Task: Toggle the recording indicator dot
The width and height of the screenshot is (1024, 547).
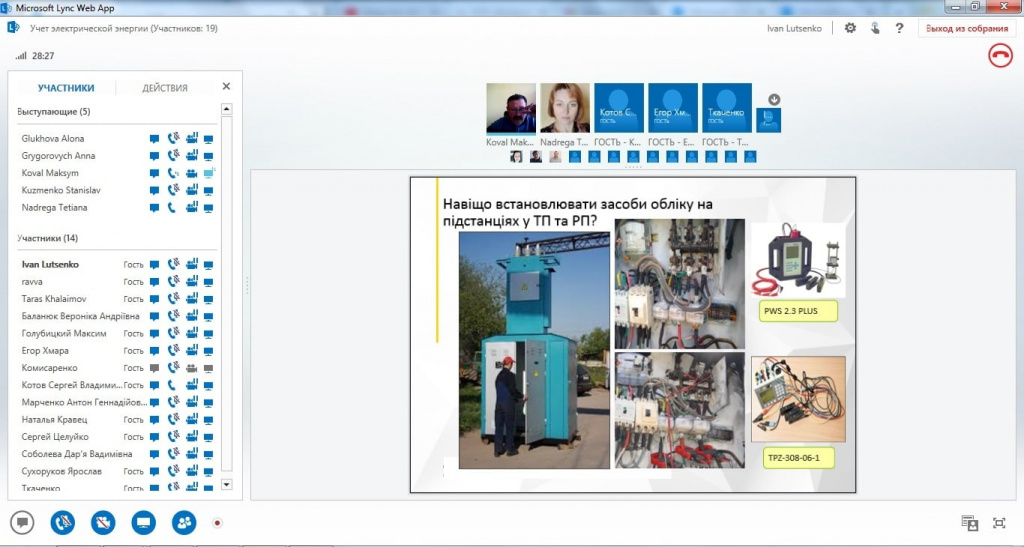Action: 217,523
